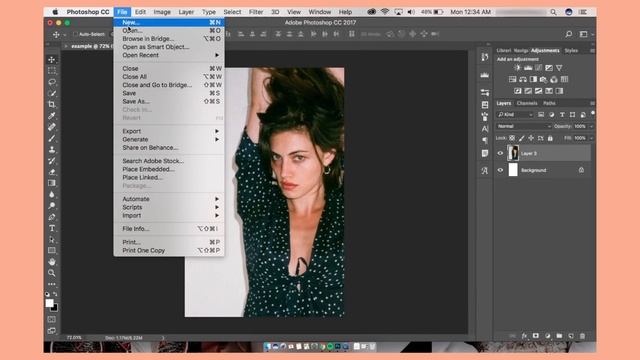Viewport: 640px width, 360px height.
Task: Open the Edit Toolbar three-dots button
Action: (52, 284)
